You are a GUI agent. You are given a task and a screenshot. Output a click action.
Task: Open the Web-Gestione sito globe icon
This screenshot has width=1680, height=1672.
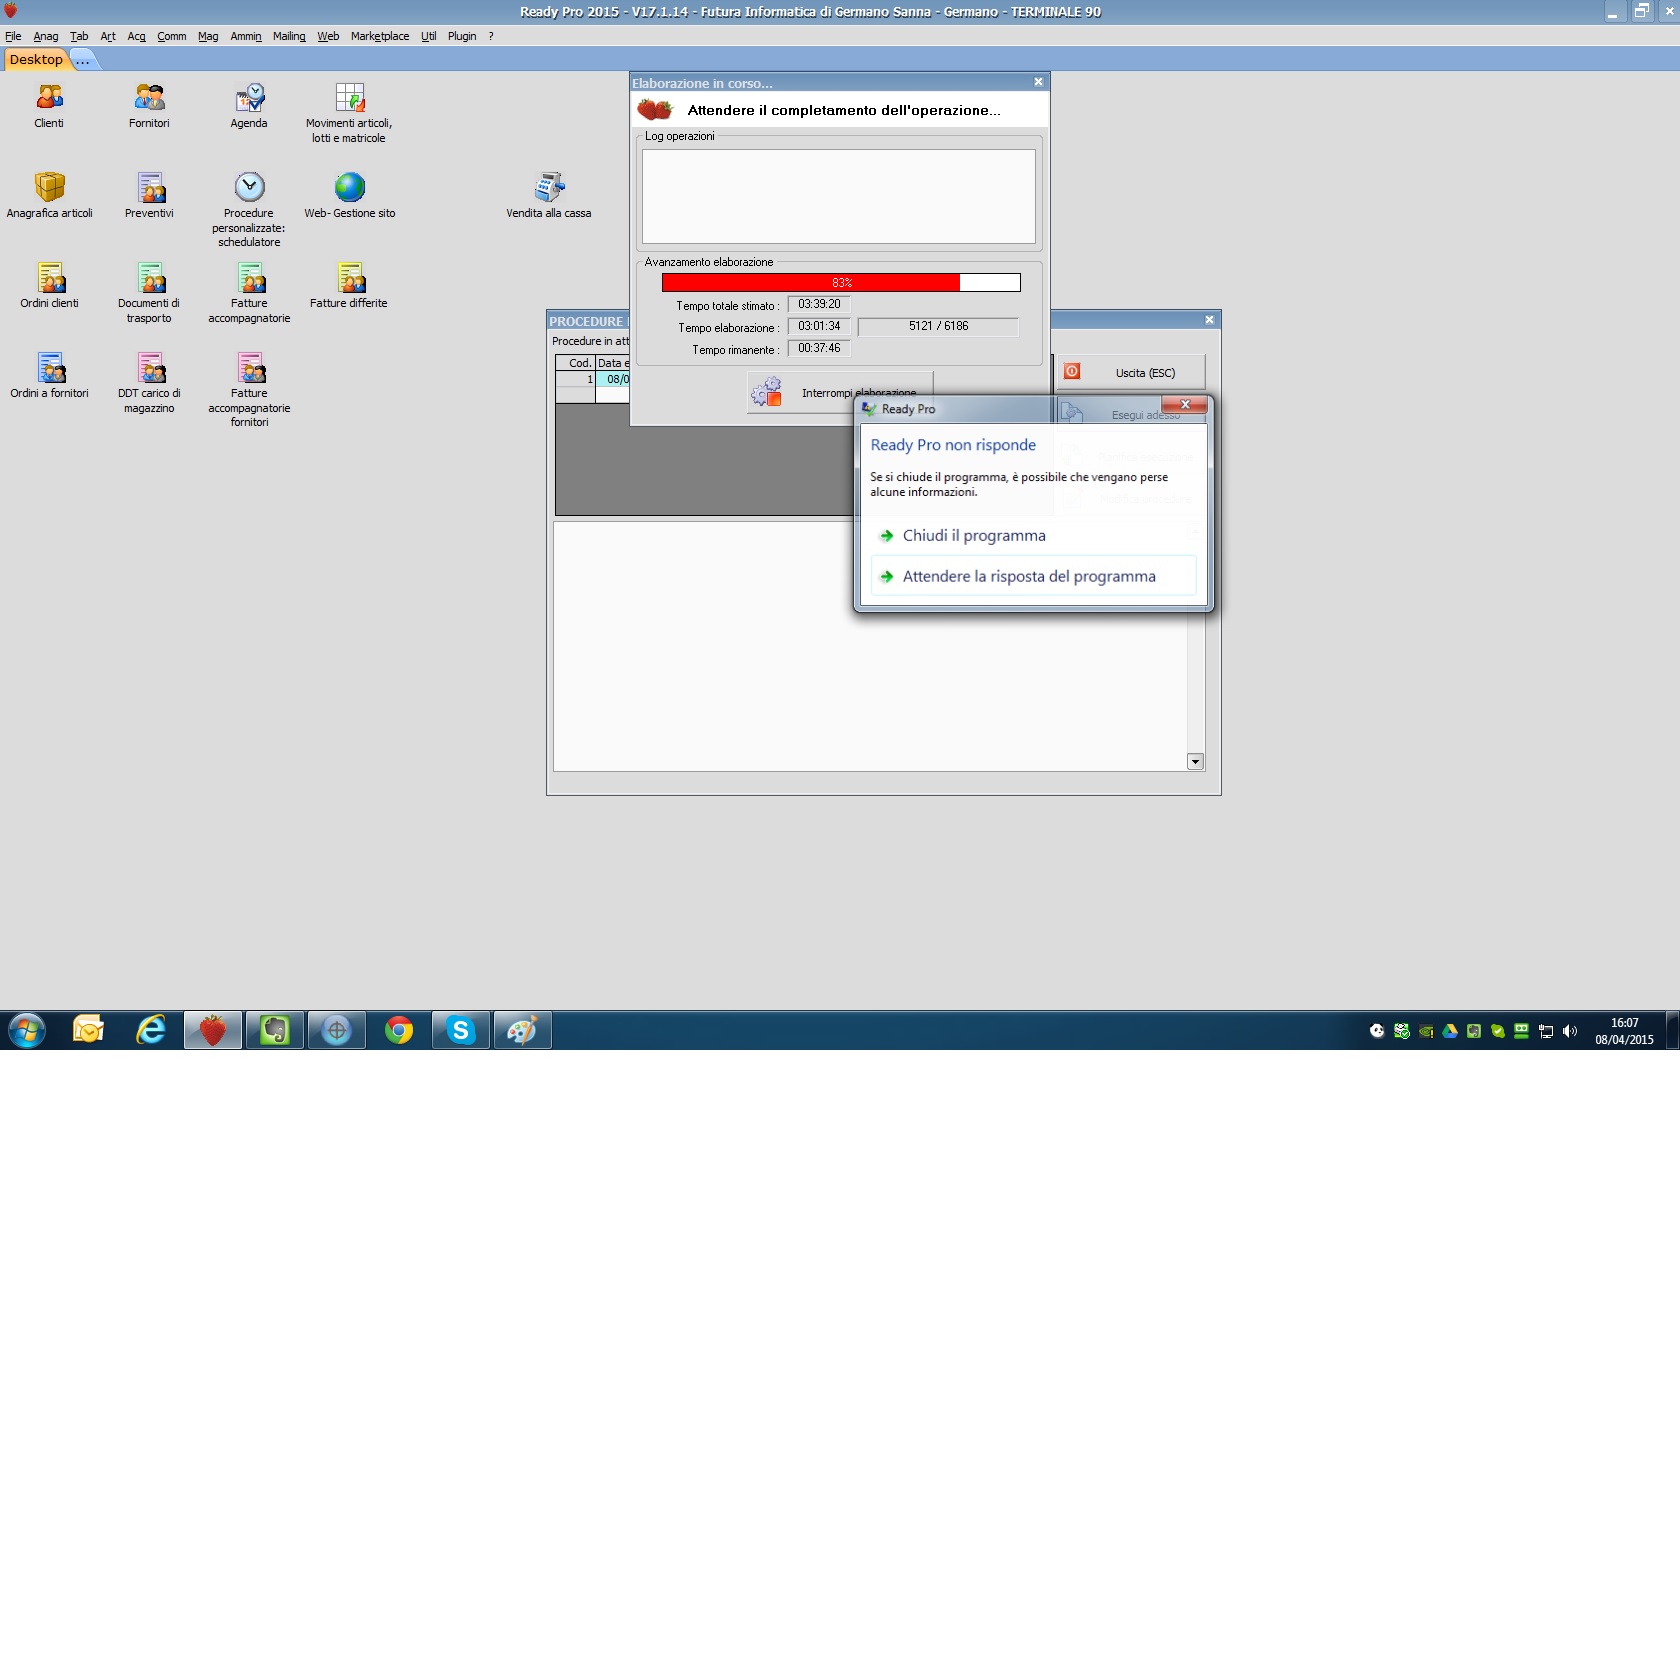(x=350, y=196)
